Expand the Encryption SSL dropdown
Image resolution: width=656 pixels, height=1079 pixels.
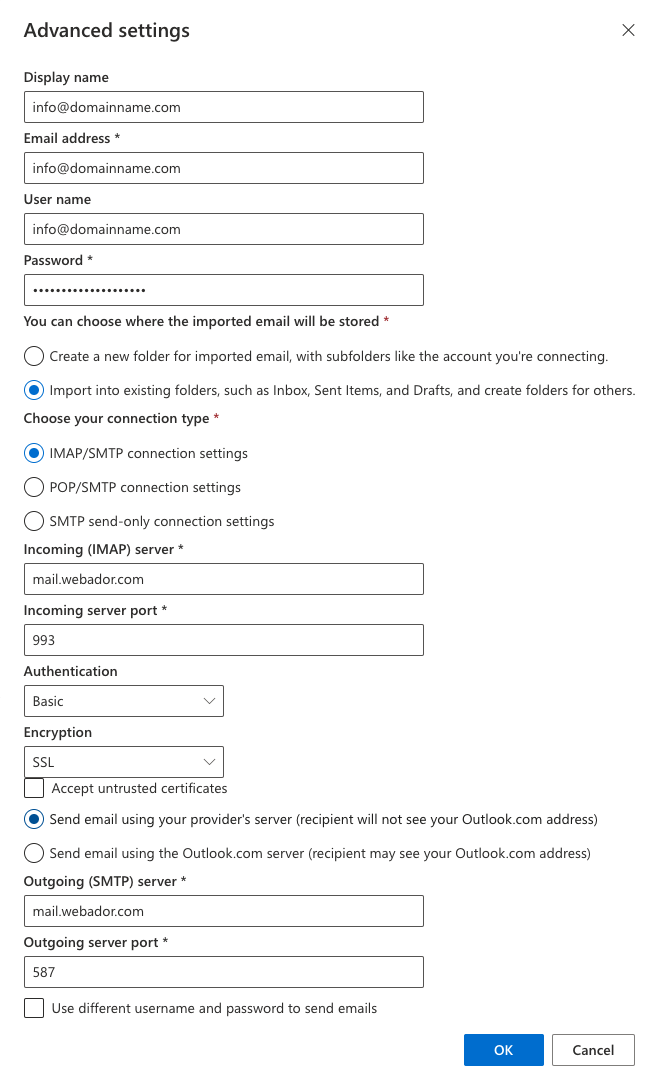click(x=123, y=762)
